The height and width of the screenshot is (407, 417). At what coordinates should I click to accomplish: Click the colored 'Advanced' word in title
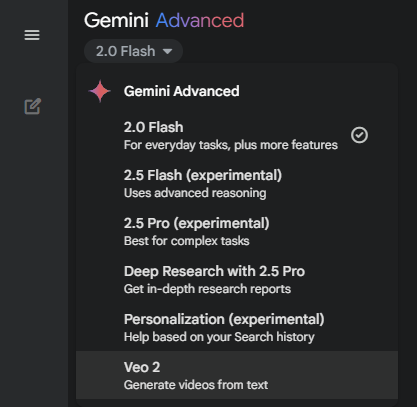point(200,20)
